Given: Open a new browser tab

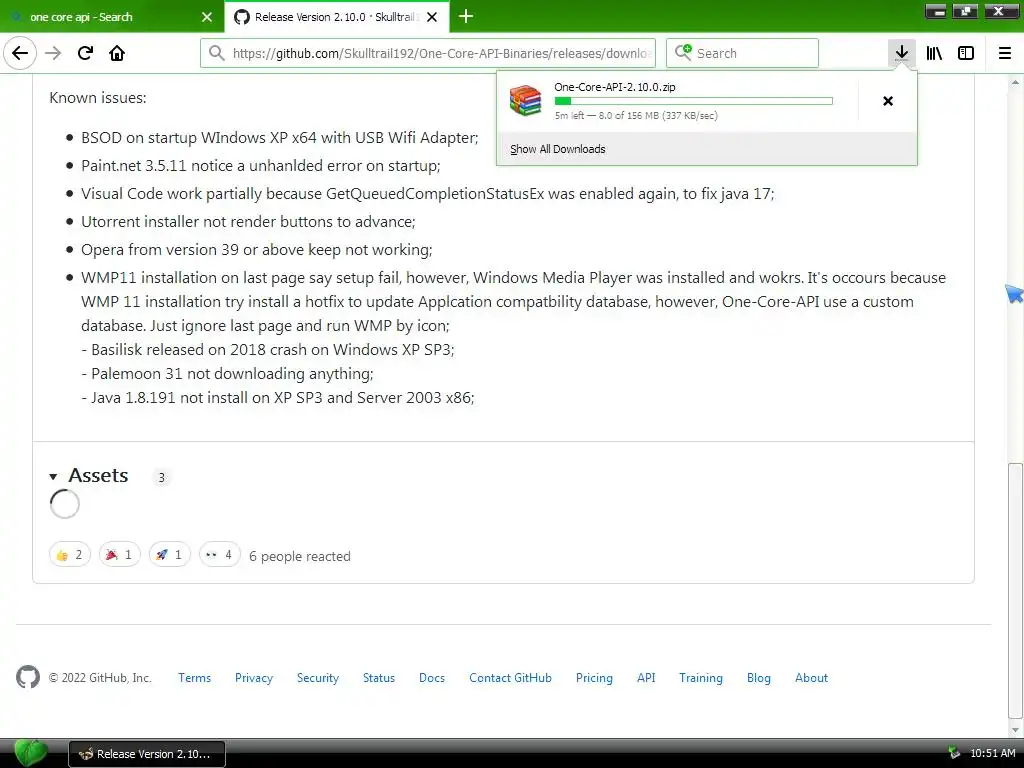Looking at the screenshot, I should click(x=466, y=16).
